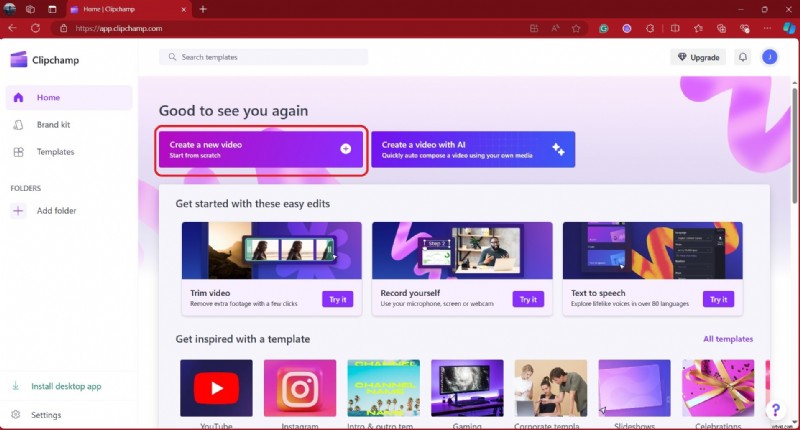Viewport: 800px width, 430px height.
Task: Select the Instagram template thumbnail
Action: 300,388
